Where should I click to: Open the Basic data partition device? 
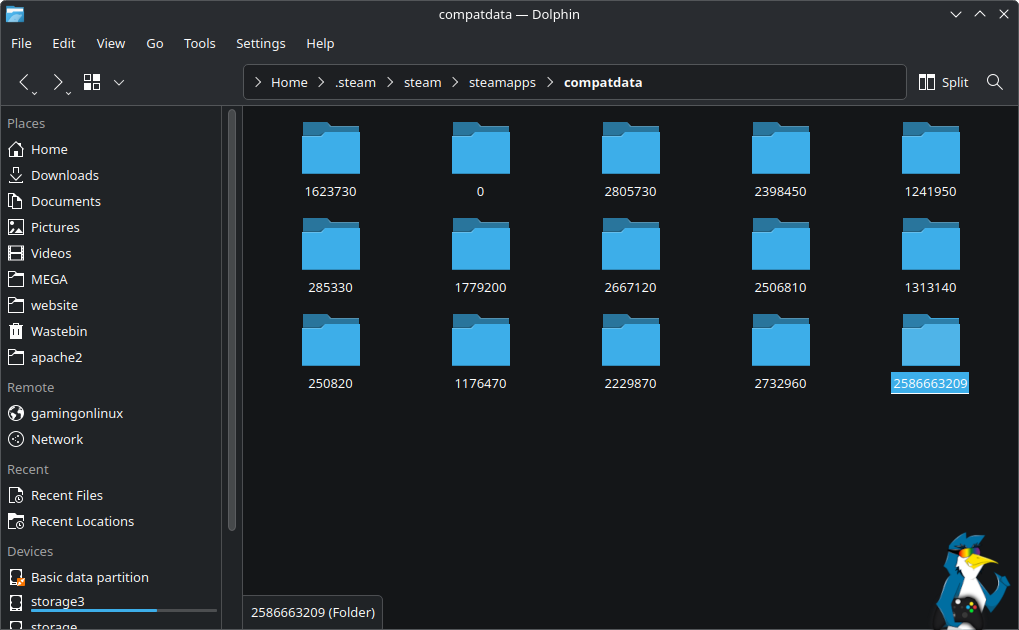(89, 577)
